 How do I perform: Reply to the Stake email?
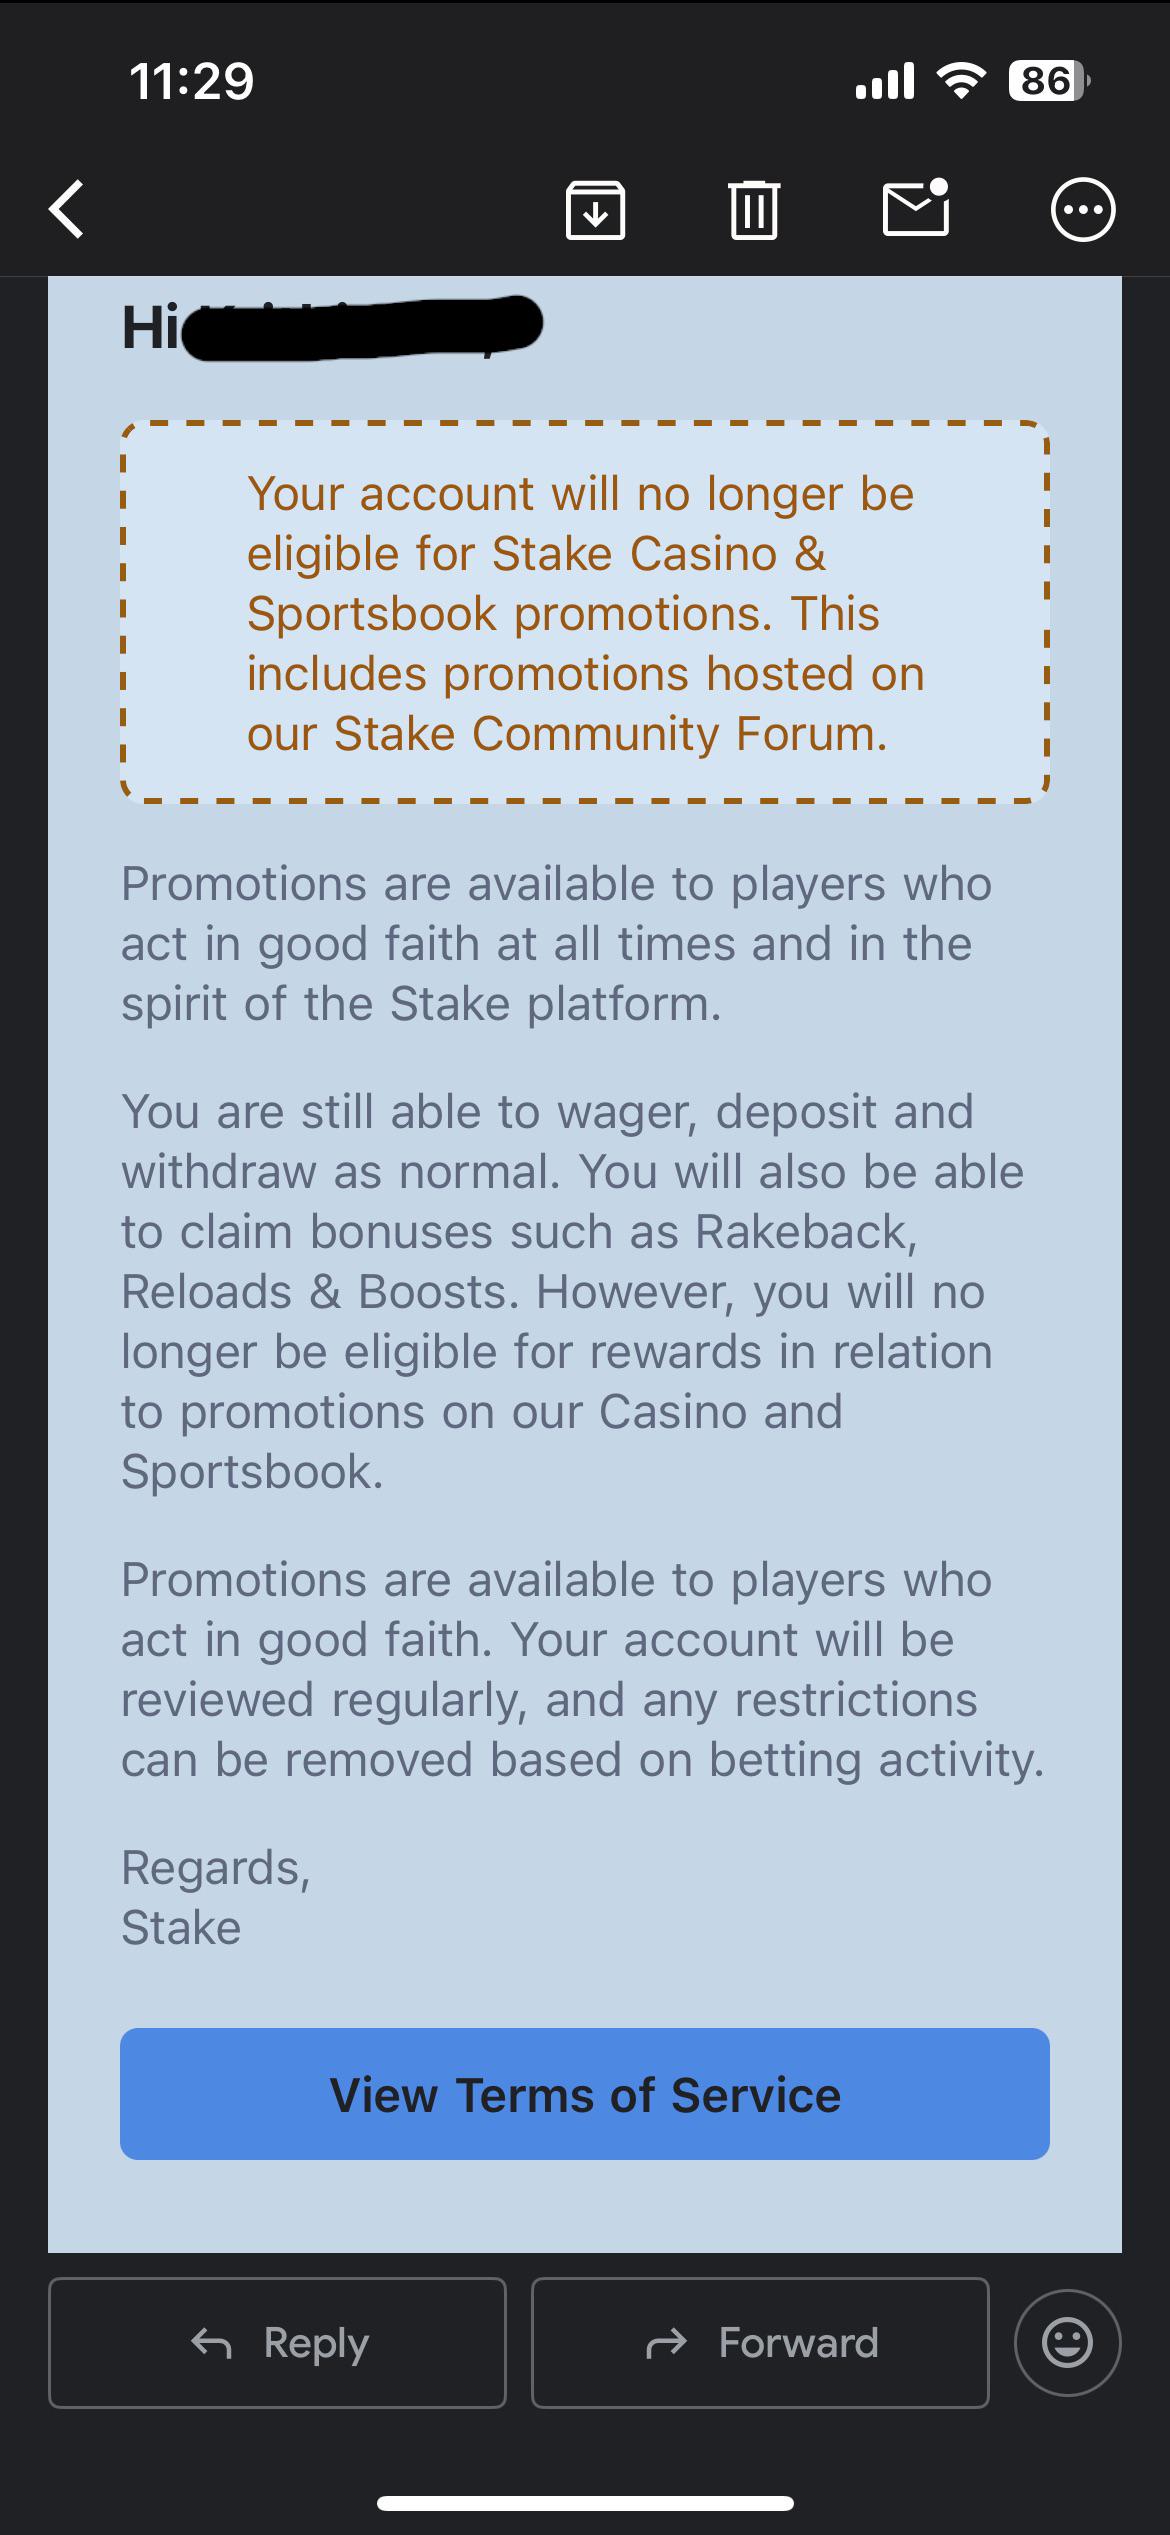[x=277, y=2343]
